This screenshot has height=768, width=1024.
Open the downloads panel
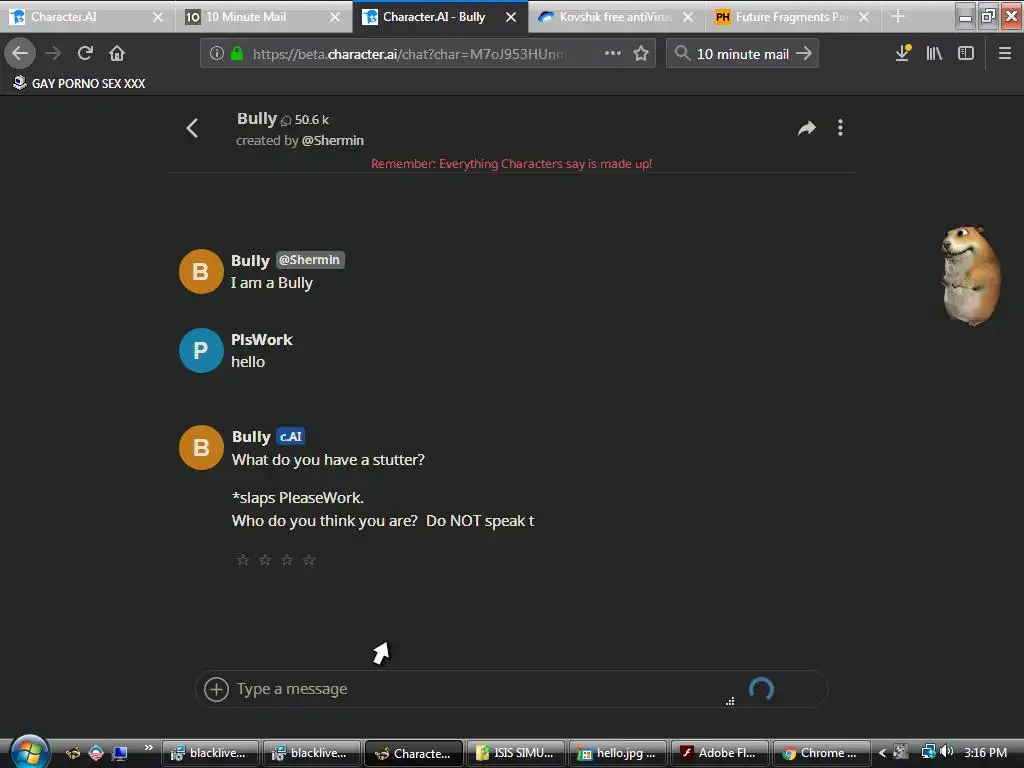point(903,53)
